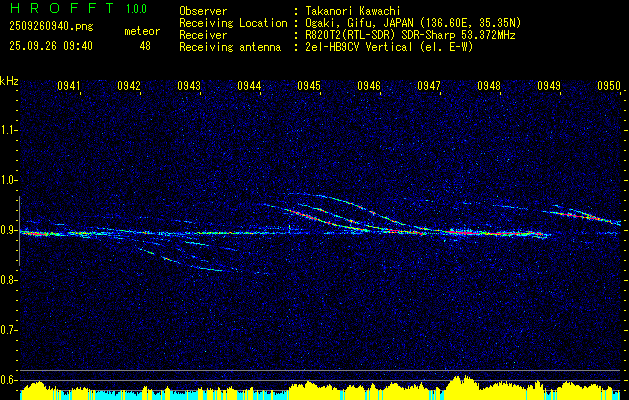Viewport: 629px width, 400px height.
Task: Click the 0943 time marker
Action: [189, 86]
